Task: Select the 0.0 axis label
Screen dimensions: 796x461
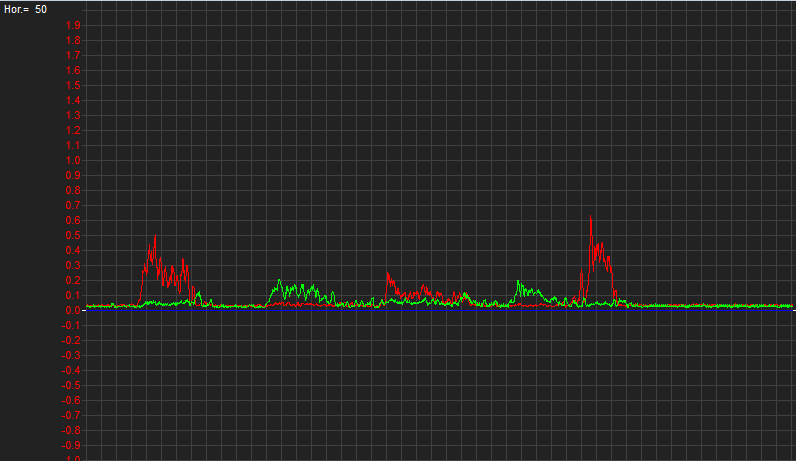Action: point(75,310)
